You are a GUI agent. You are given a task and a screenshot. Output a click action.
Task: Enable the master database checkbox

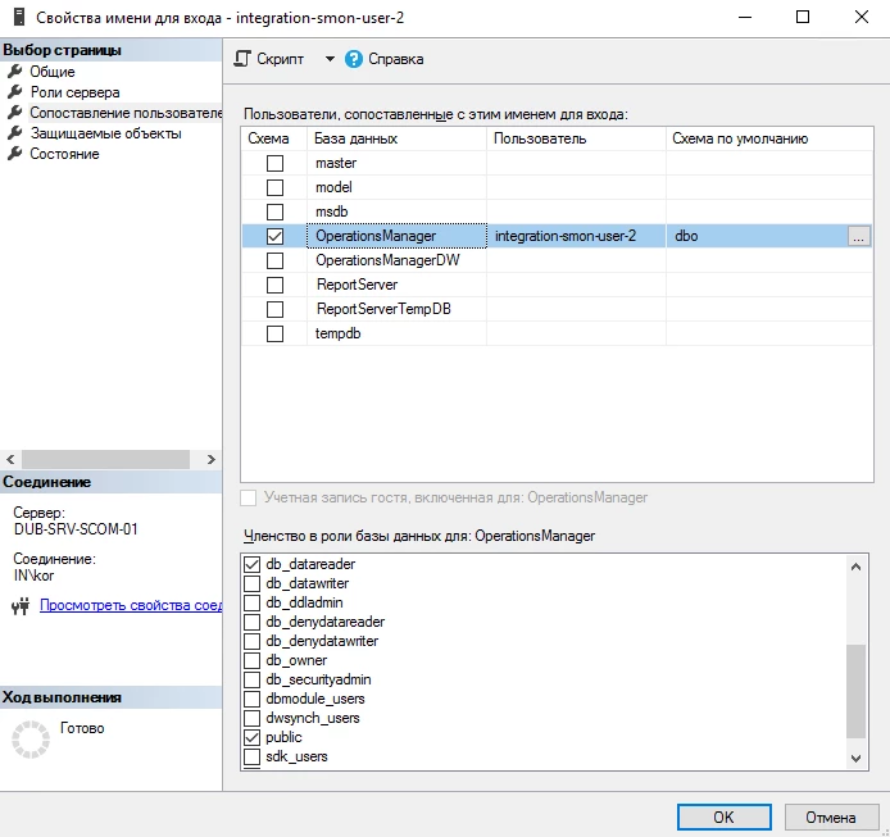tap(275, 163)
